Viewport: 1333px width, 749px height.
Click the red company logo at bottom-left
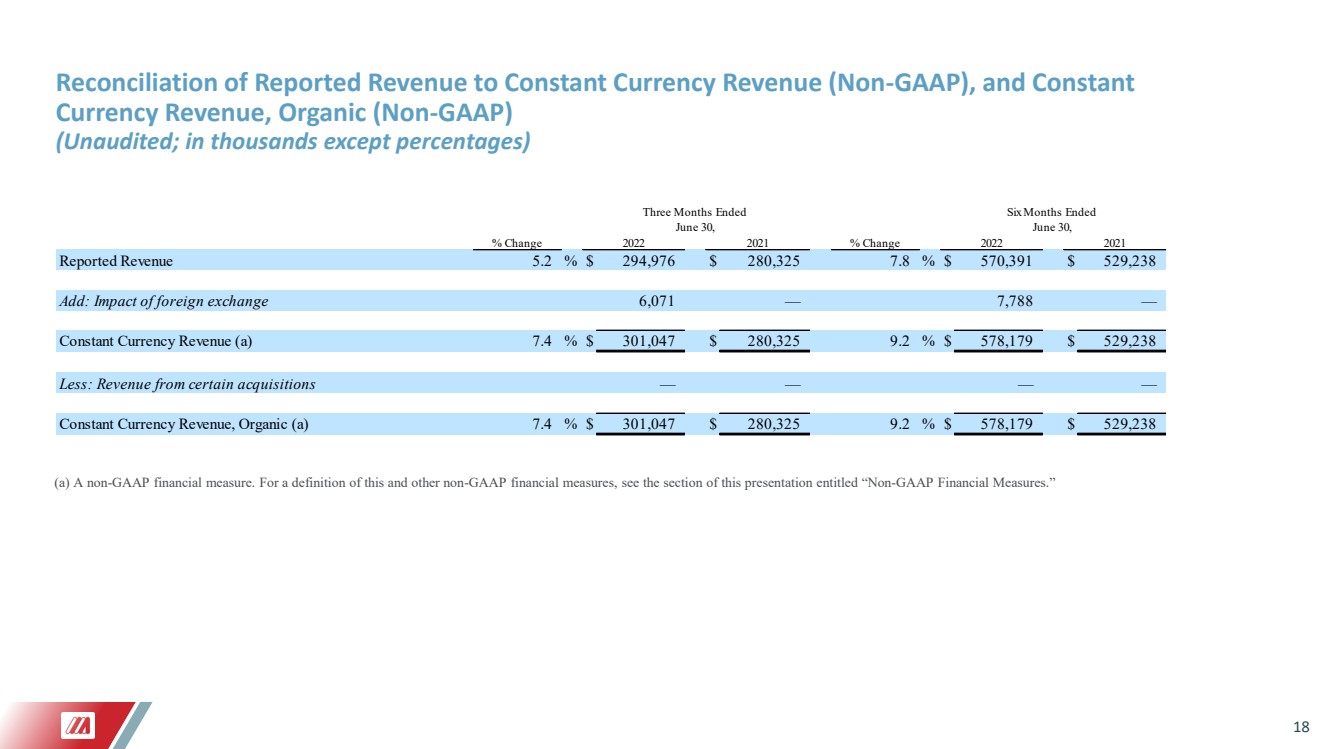click(x=78, y=726)
